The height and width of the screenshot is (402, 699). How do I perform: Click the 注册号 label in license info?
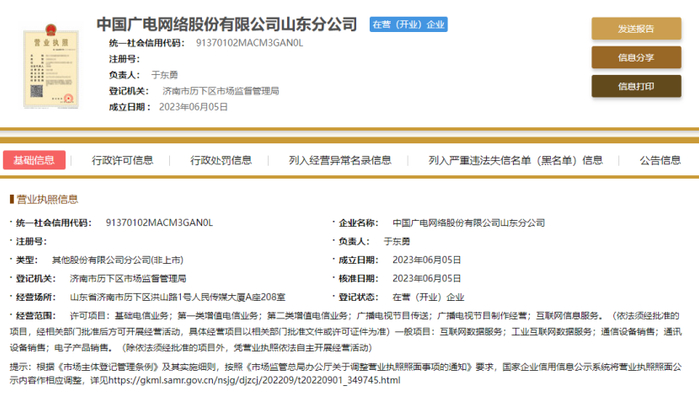31,242
